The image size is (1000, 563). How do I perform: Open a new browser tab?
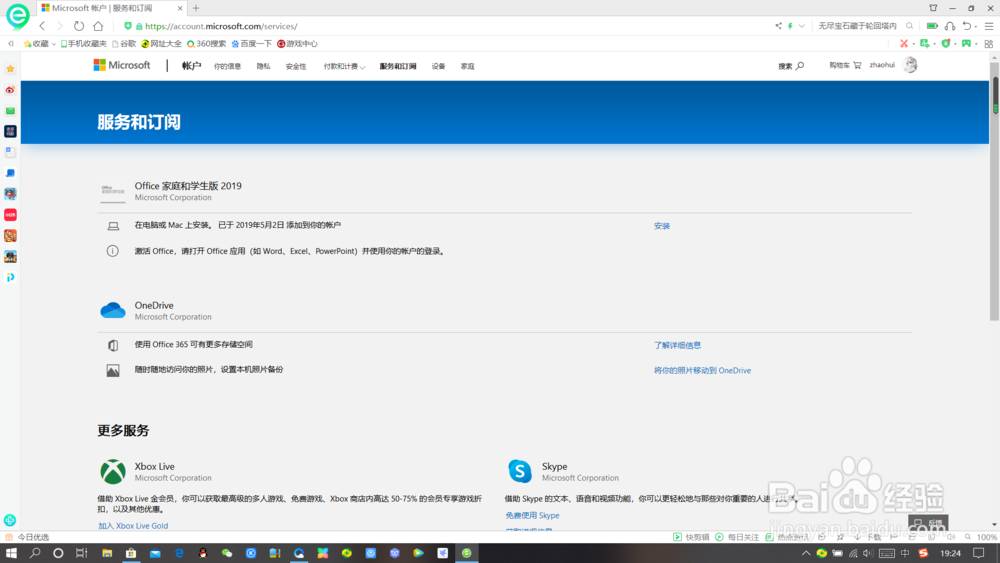(196, 8)
